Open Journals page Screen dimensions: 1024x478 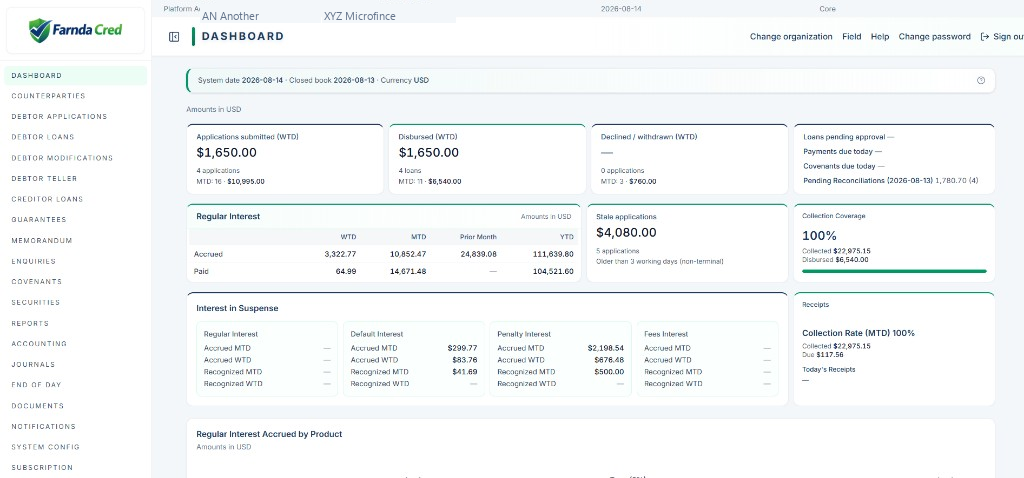(75, 364)
